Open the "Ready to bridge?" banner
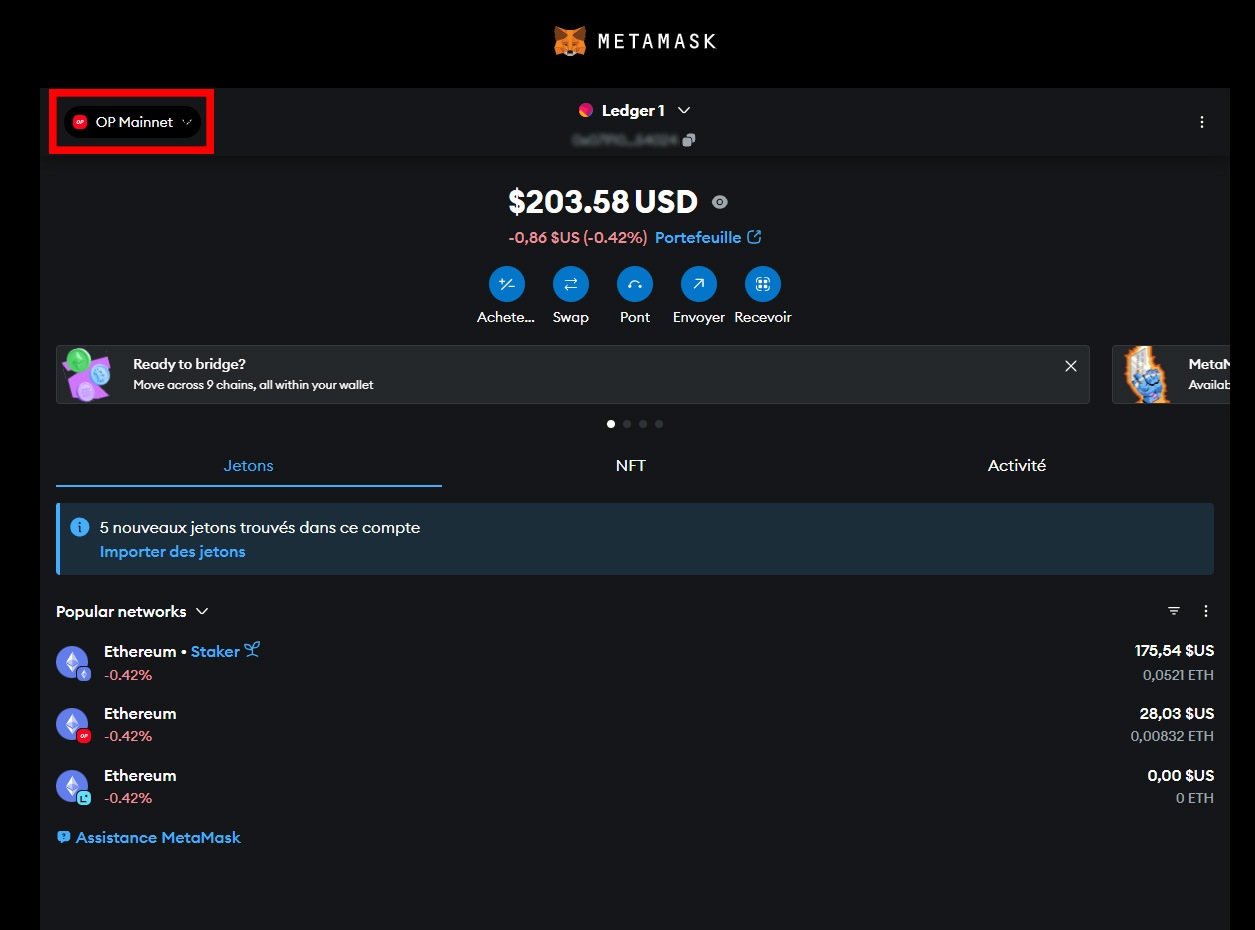1255x930 pixels. coord(573,374)
